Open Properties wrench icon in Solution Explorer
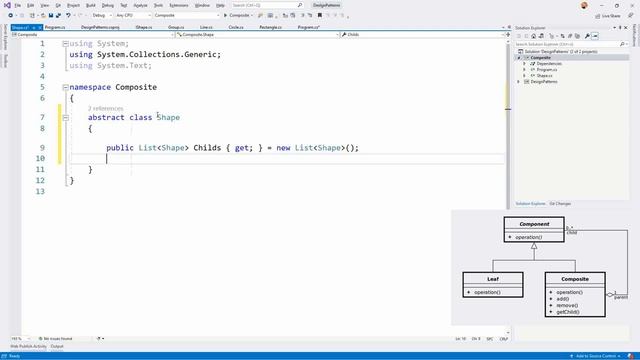Viewport: 640px width, 360px height. point(587,36)
